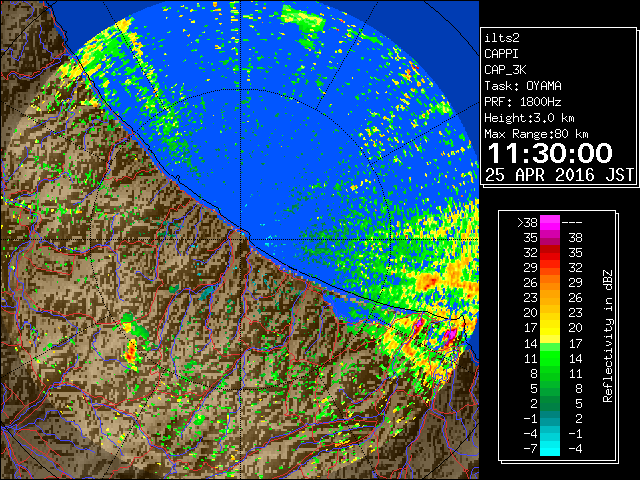This screenshot has width=640, height=480.
Task: Click the '---' label at top of legend
Action: click(x=572, y=223)
